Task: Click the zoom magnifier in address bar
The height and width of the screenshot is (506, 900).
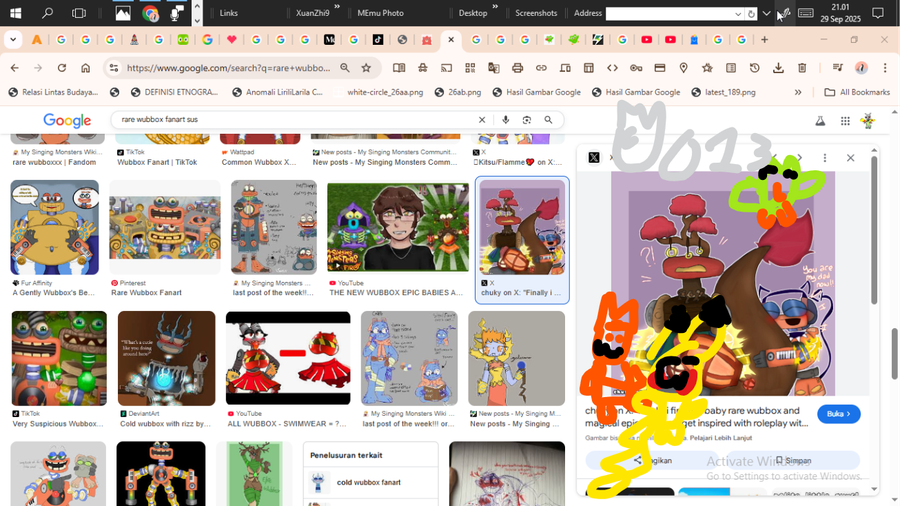Action: pos(345,68)
